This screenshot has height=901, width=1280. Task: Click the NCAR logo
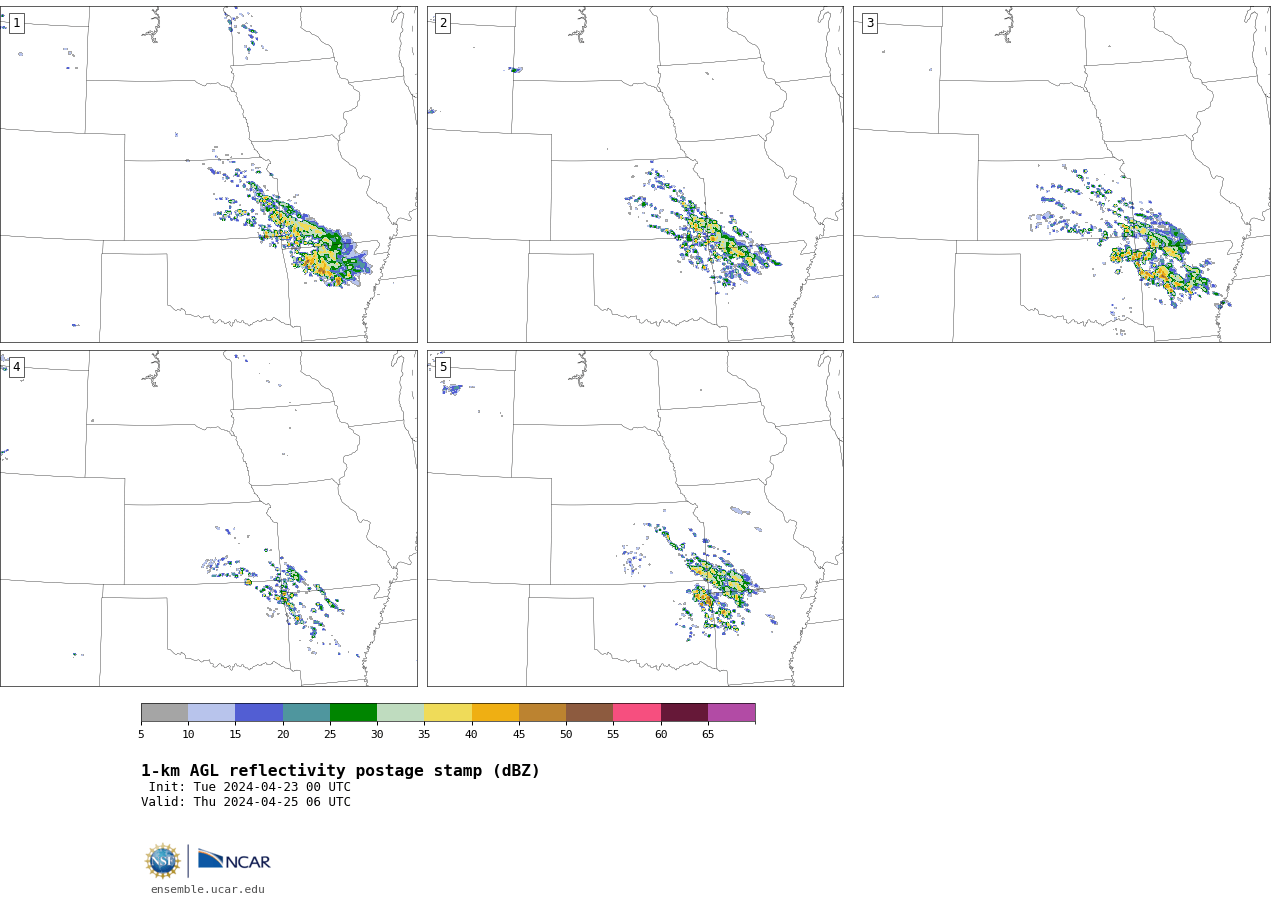[234, 860]
